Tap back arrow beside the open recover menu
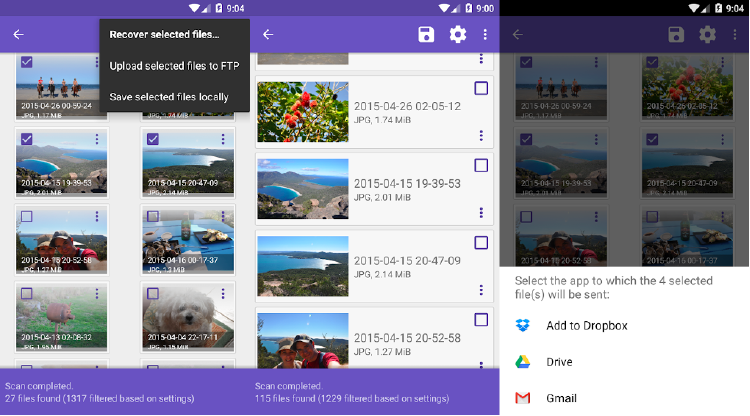750x416 pixels. click(18, 35)
